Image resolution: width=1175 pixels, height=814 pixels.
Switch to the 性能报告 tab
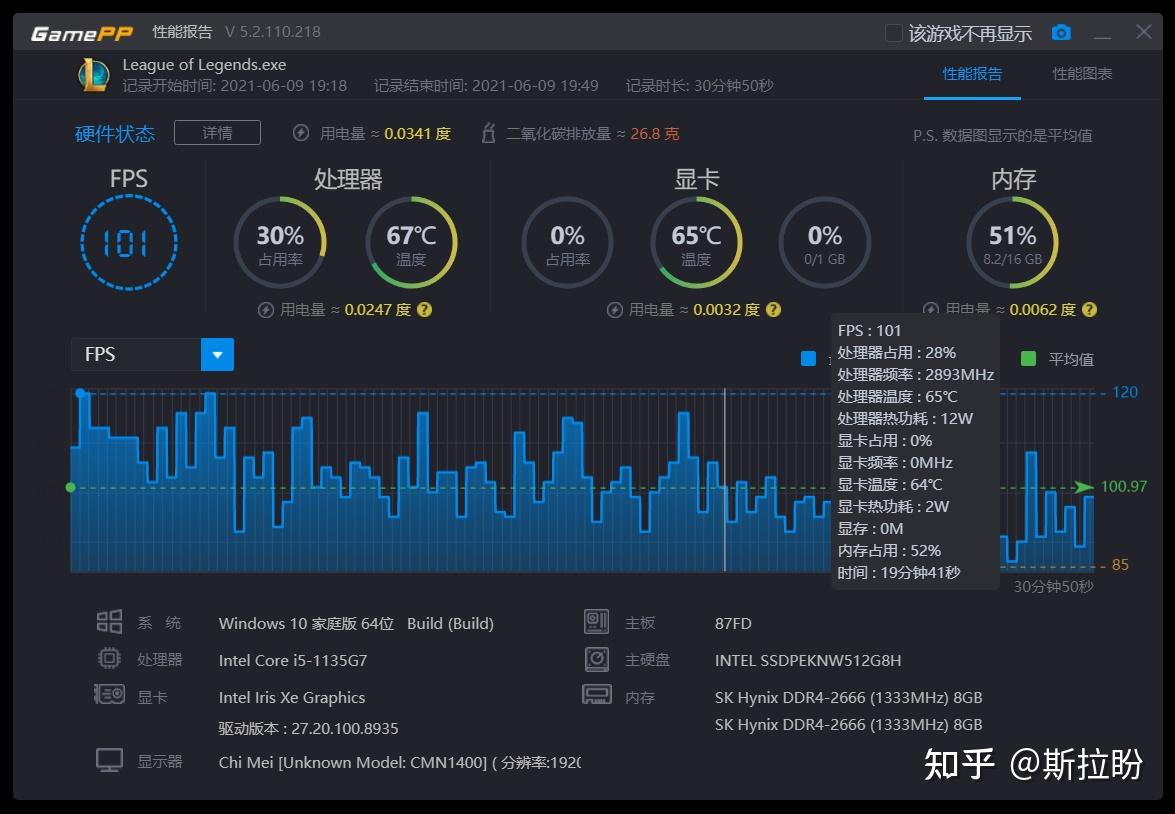(x=972, y=73)
